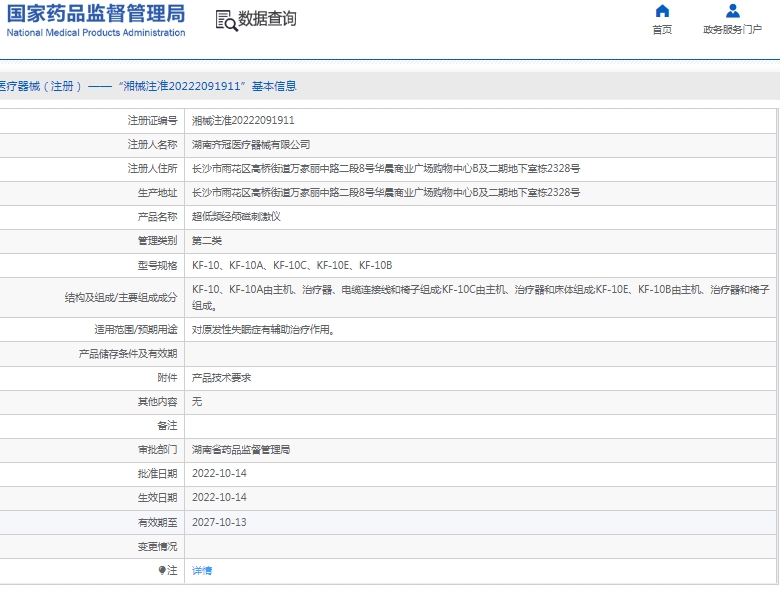
Task: Click the 注册人名称 row label
Action: [x=152, y=145]
